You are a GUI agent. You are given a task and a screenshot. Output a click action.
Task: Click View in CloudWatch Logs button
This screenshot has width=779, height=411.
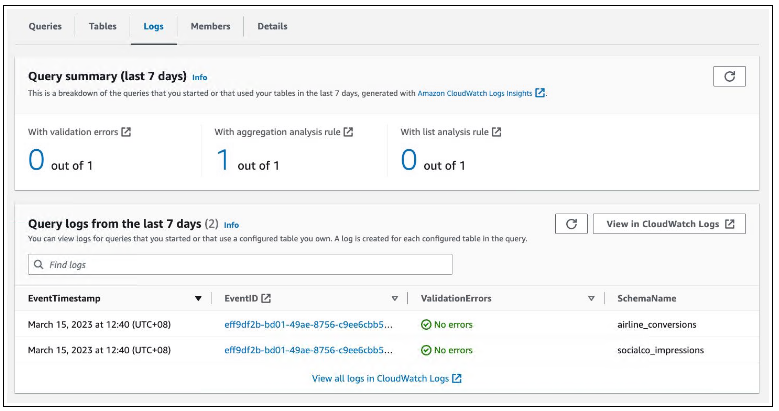pyautogui.click(x=669, y=224)
